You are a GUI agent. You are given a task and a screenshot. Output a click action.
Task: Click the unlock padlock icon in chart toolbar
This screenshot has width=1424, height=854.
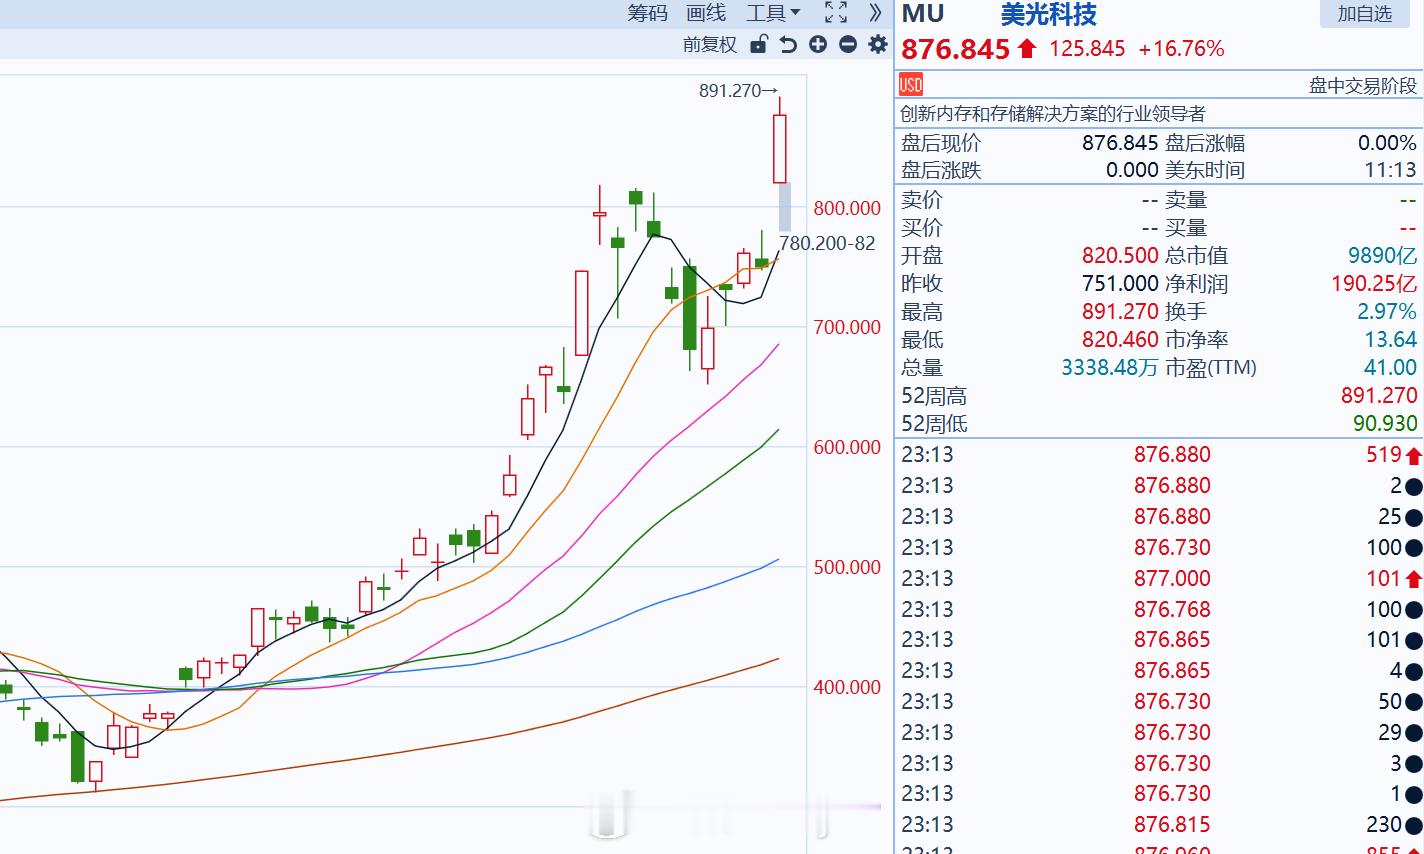click(759, 44)
